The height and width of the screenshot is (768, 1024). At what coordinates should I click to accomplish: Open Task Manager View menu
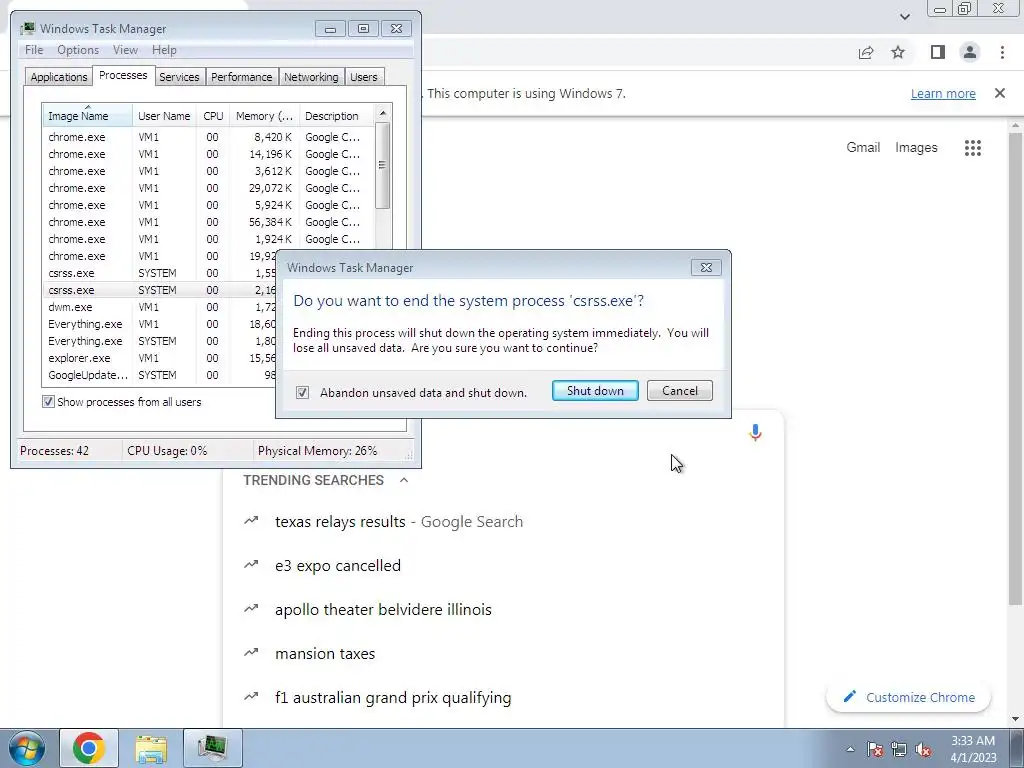point(125,50)
